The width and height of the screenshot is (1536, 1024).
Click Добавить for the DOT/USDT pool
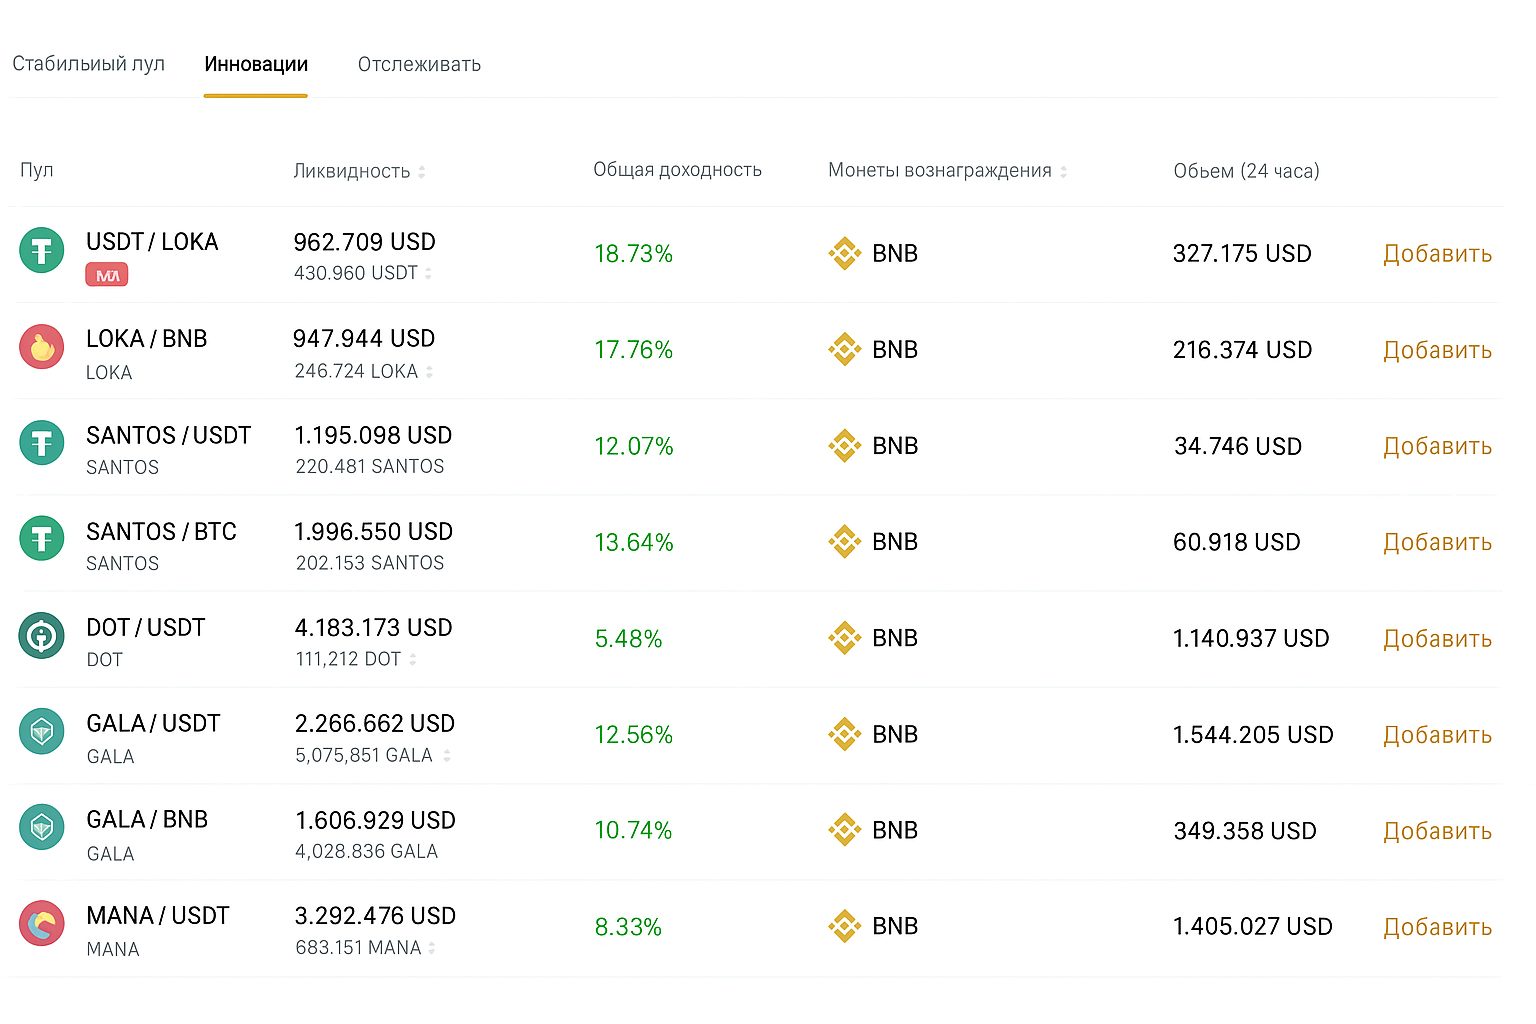point(1437,638)
